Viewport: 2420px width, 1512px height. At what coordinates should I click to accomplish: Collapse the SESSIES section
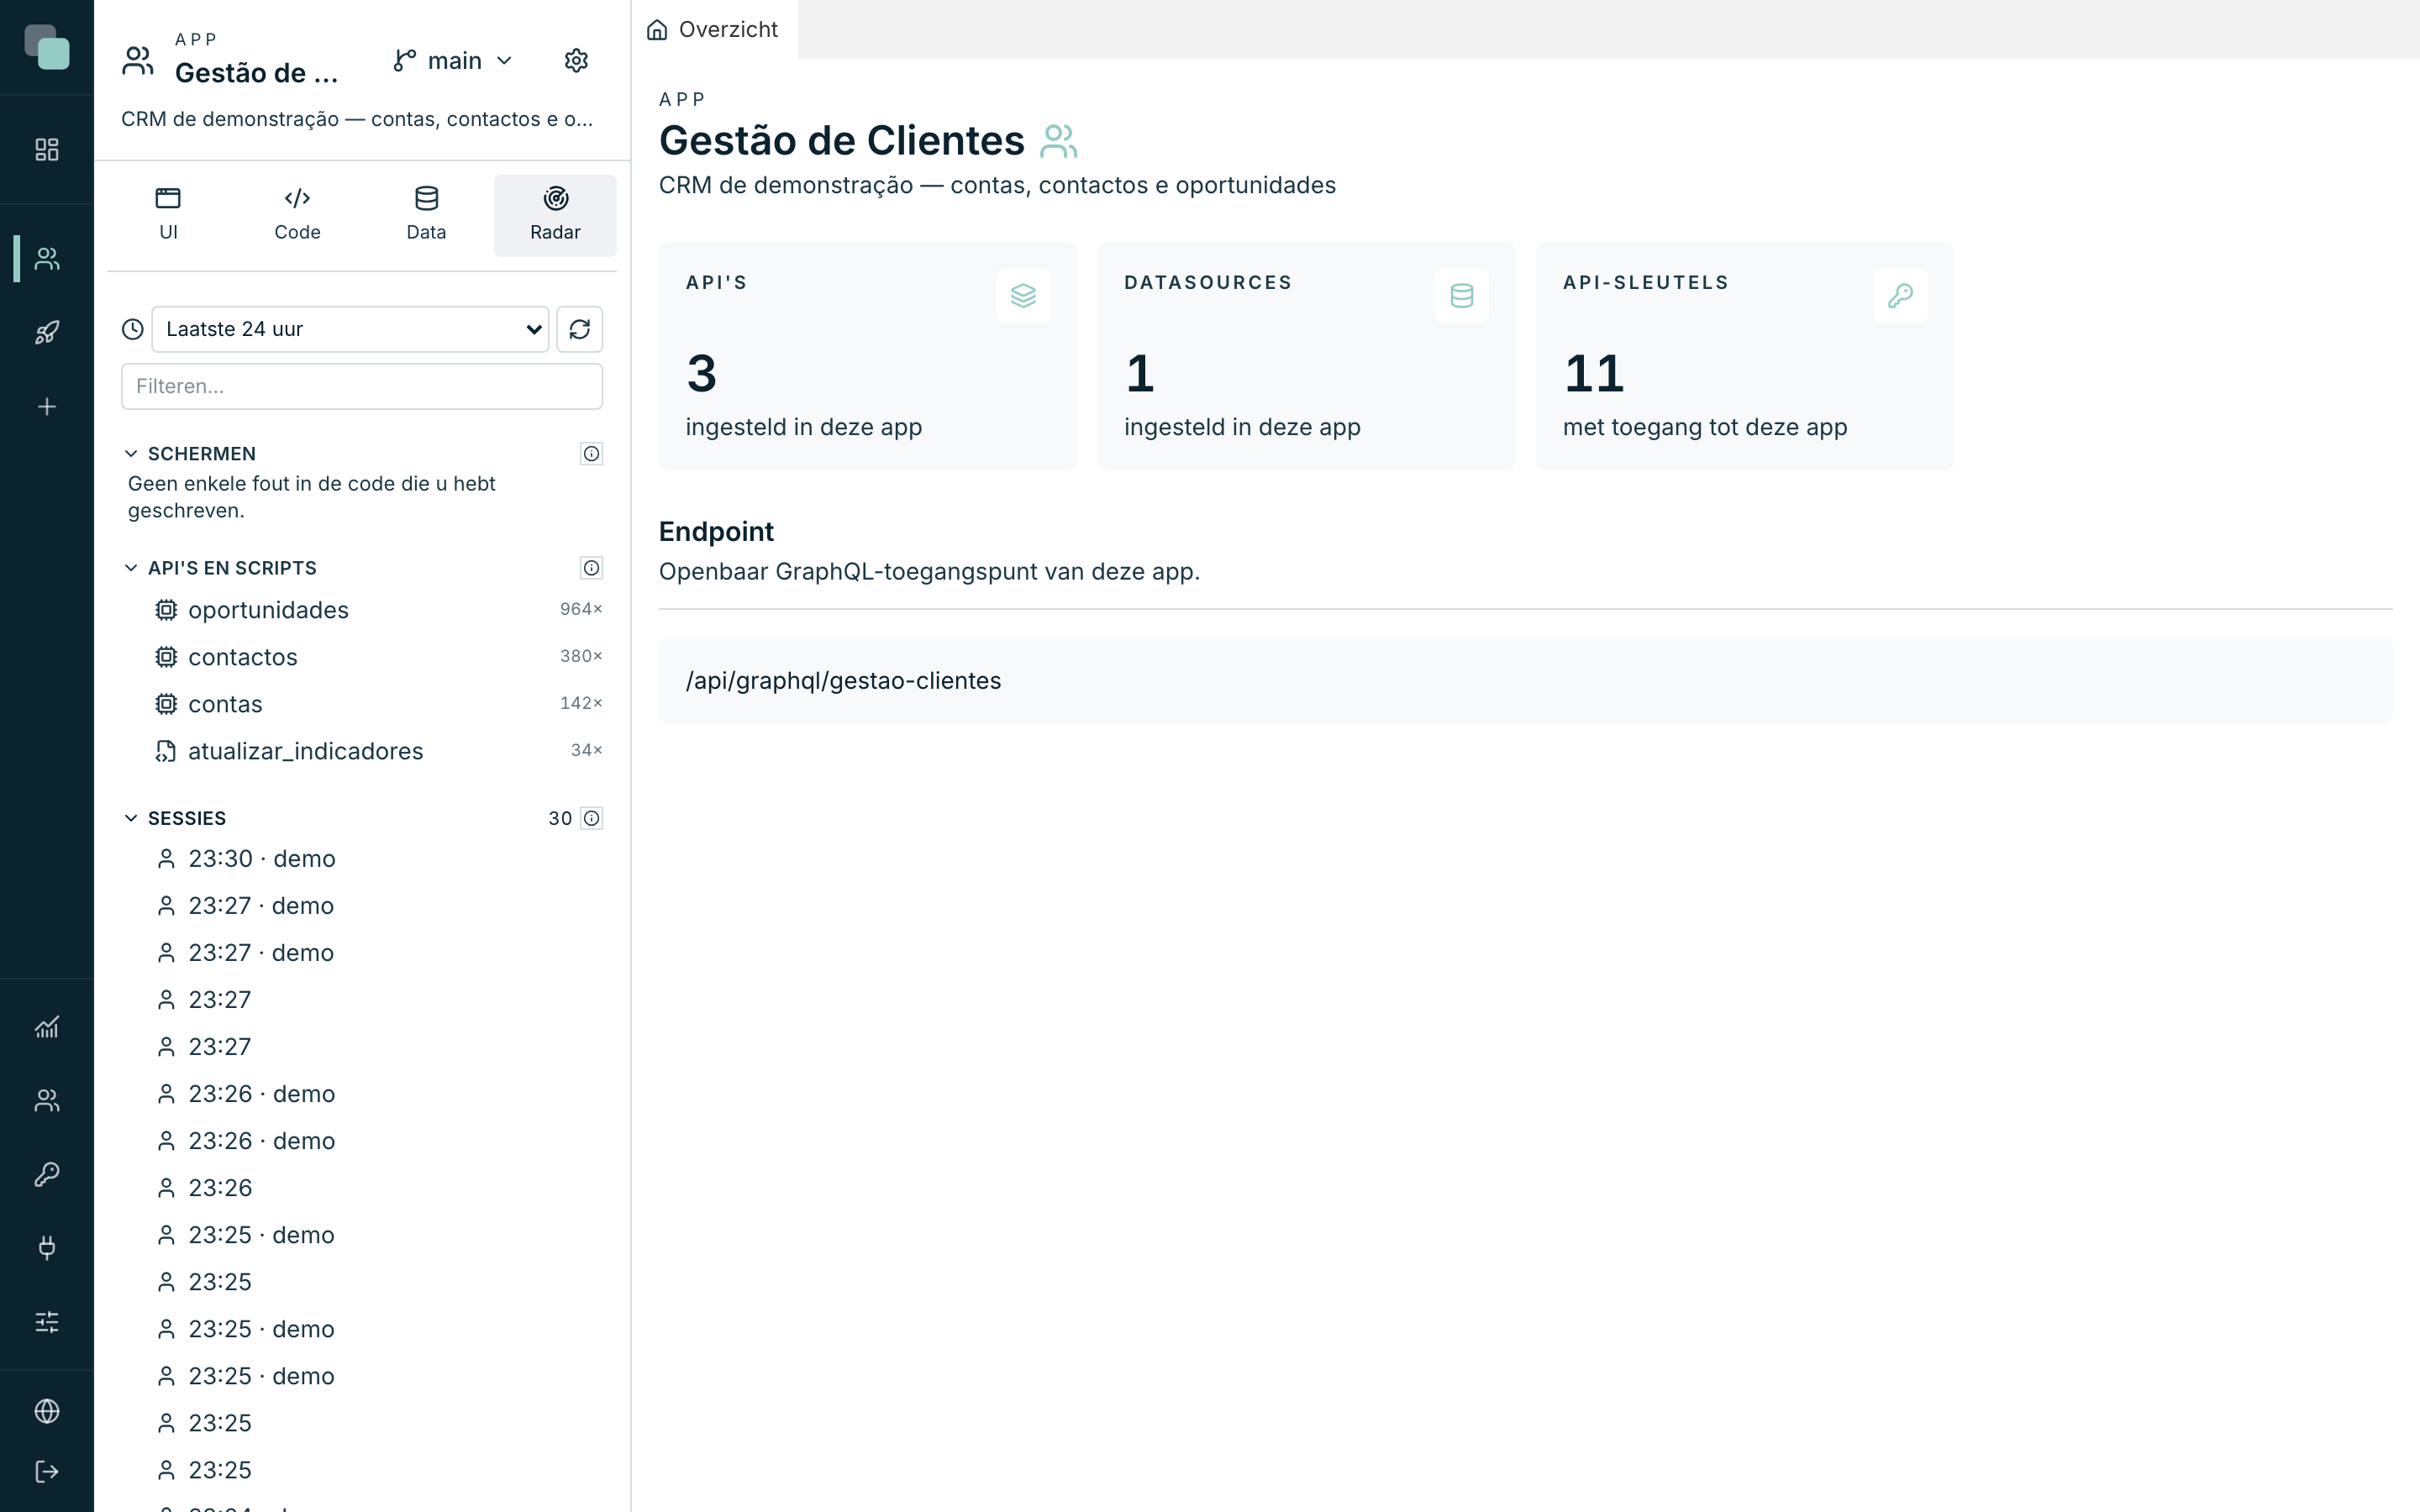(x=131, y=818)
